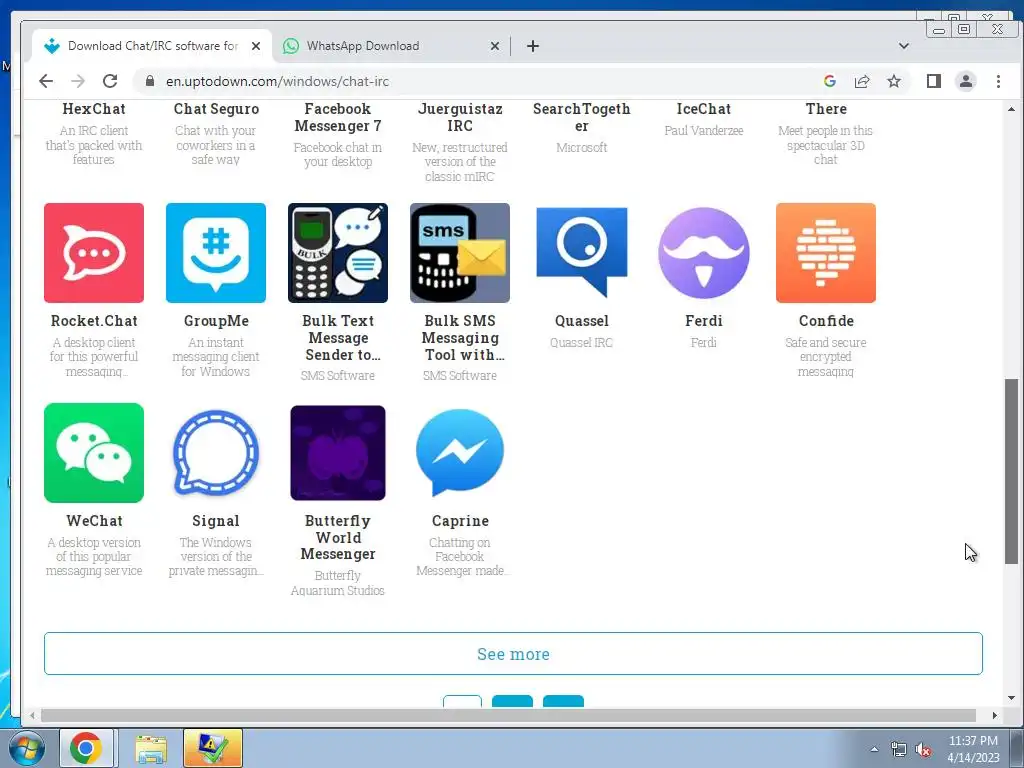Open the Butterfly World Messenger icon
1024x768 pixels.
[338, 453]
